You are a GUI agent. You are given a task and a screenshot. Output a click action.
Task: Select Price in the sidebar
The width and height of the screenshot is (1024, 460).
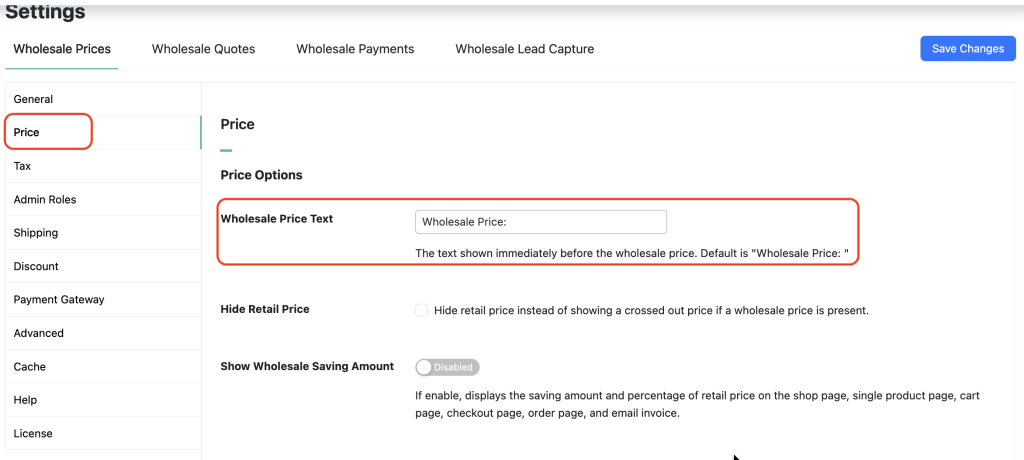(27, 132)
